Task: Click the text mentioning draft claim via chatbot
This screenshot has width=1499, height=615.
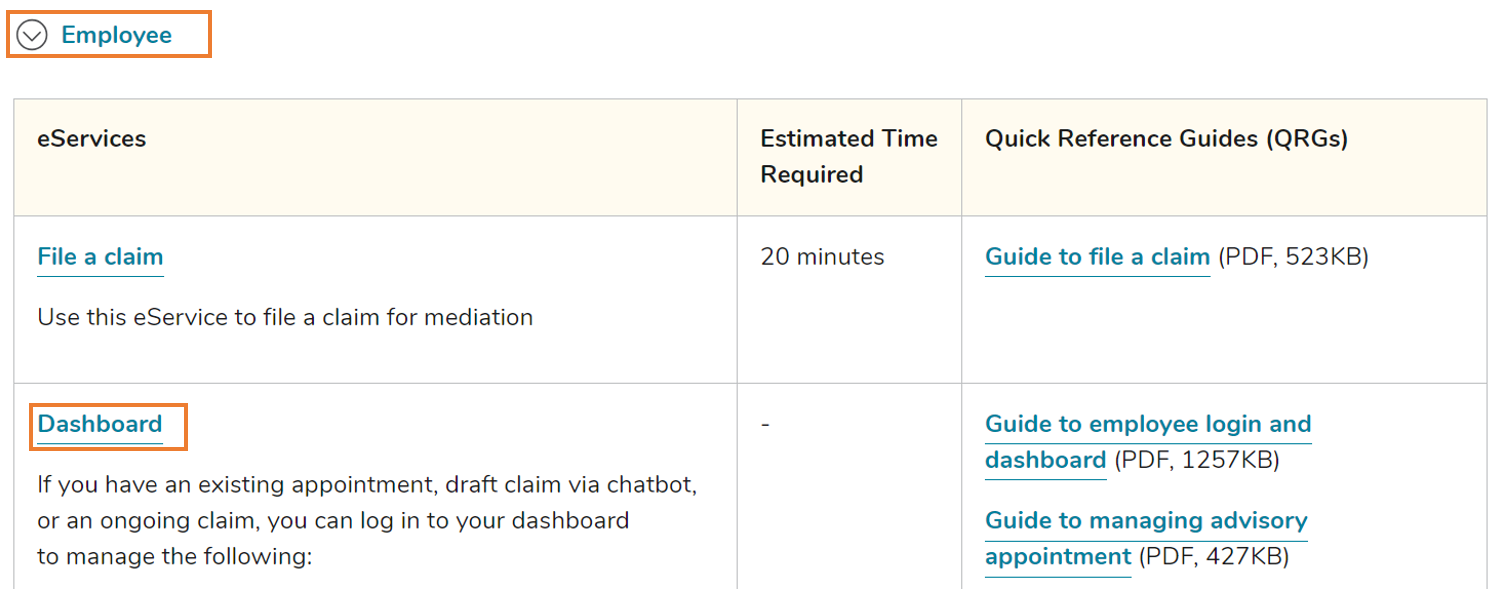Action: (x=367, y=485)
